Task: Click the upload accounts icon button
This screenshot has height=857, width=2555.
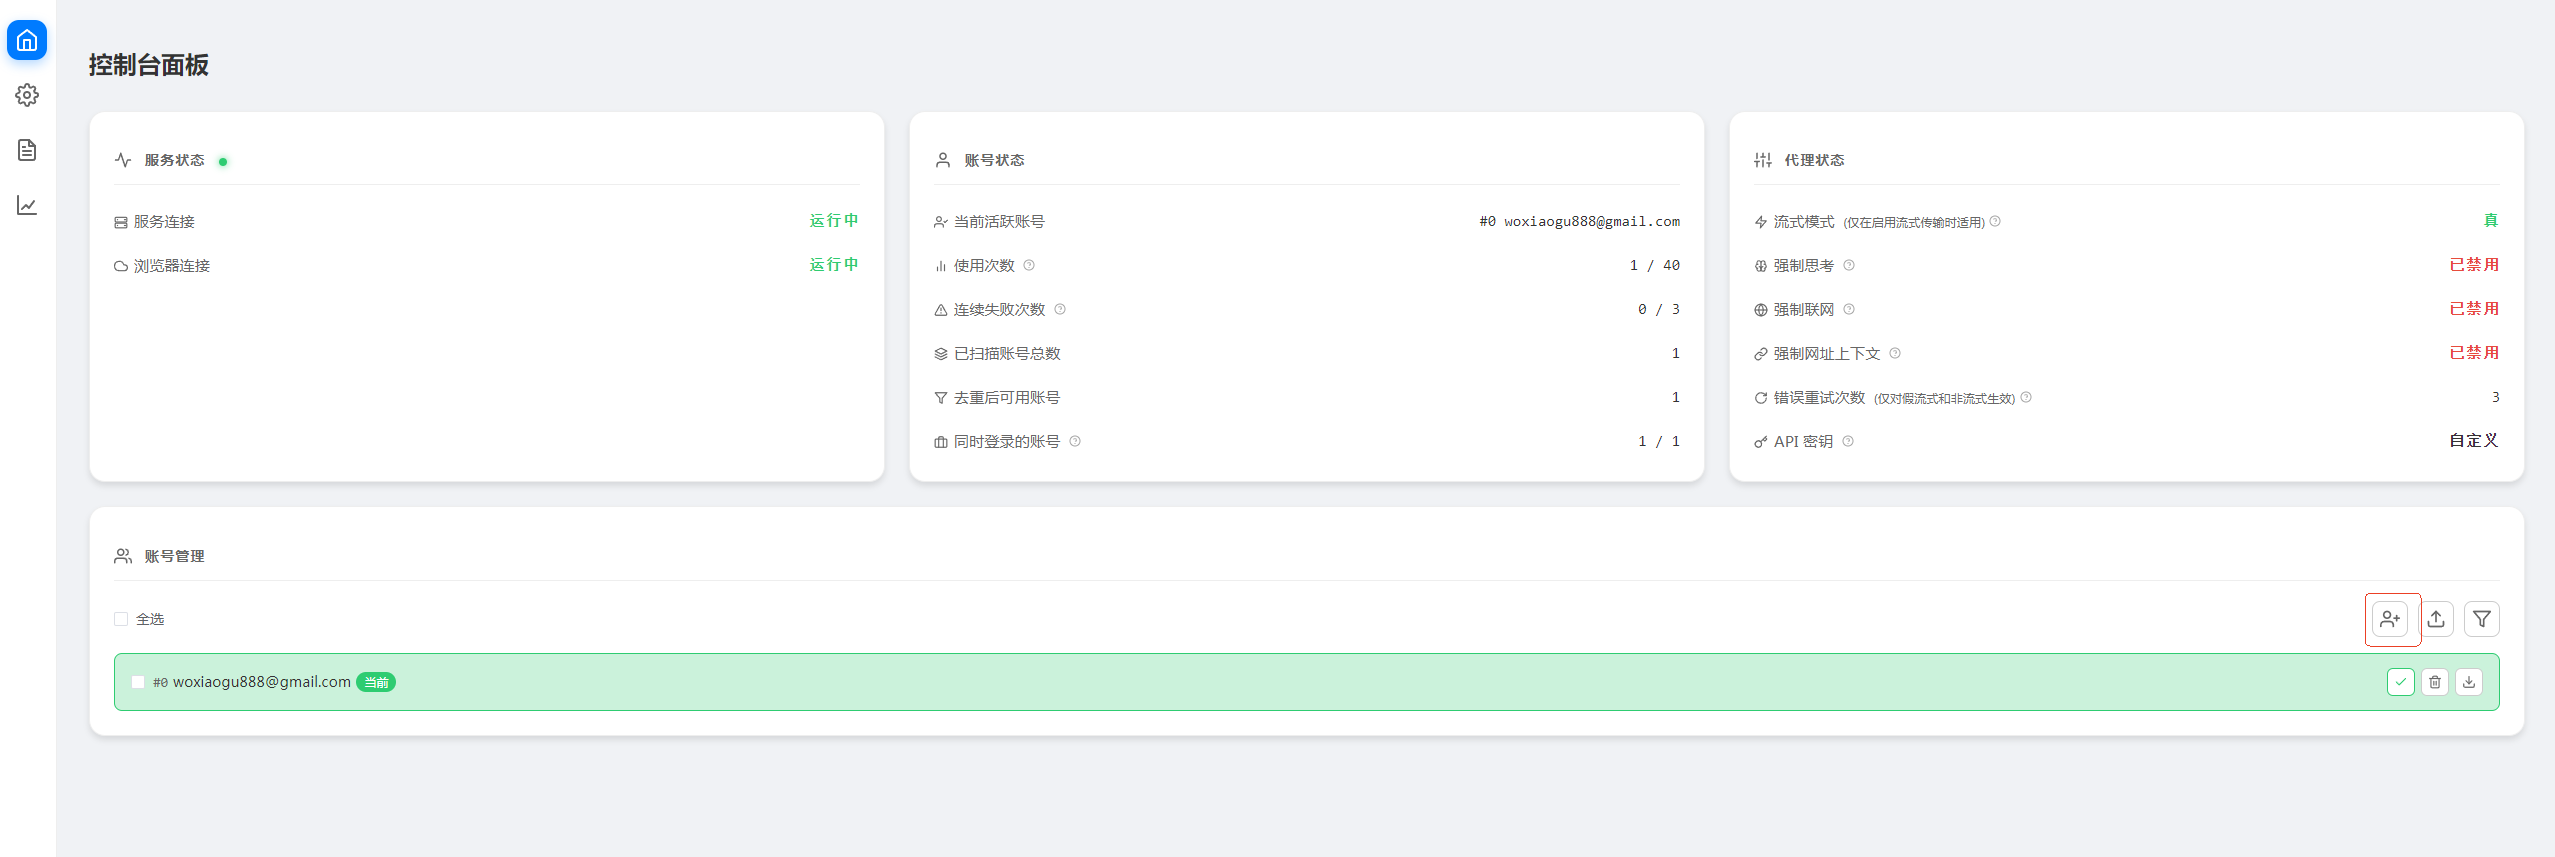Action: (x=2436, y=619)
